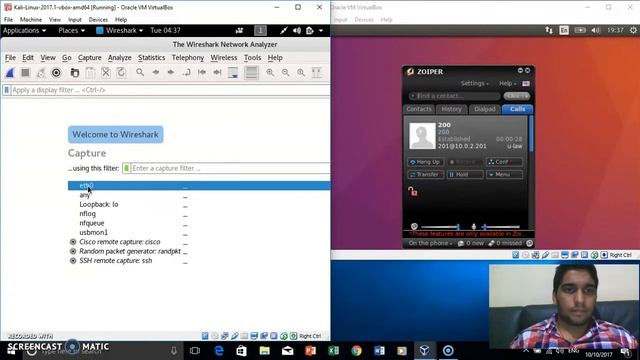The width and height of the screenshot is (640, 360).
Task: Open Zoiper Help dropdown
Action: pos(507,83)
